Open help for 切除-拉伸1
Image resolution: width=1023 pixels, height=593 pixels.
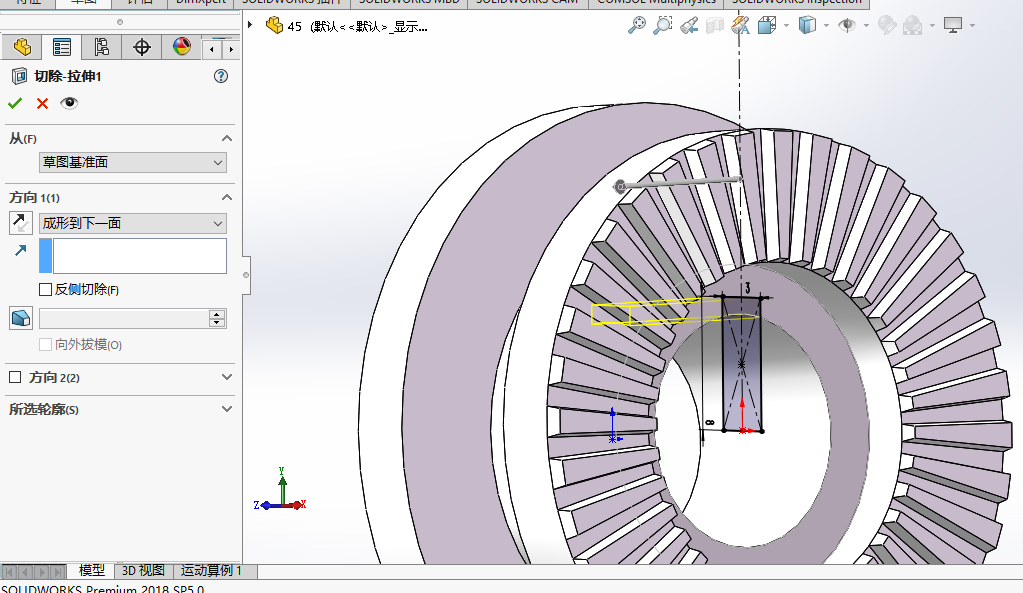[221, 76]
